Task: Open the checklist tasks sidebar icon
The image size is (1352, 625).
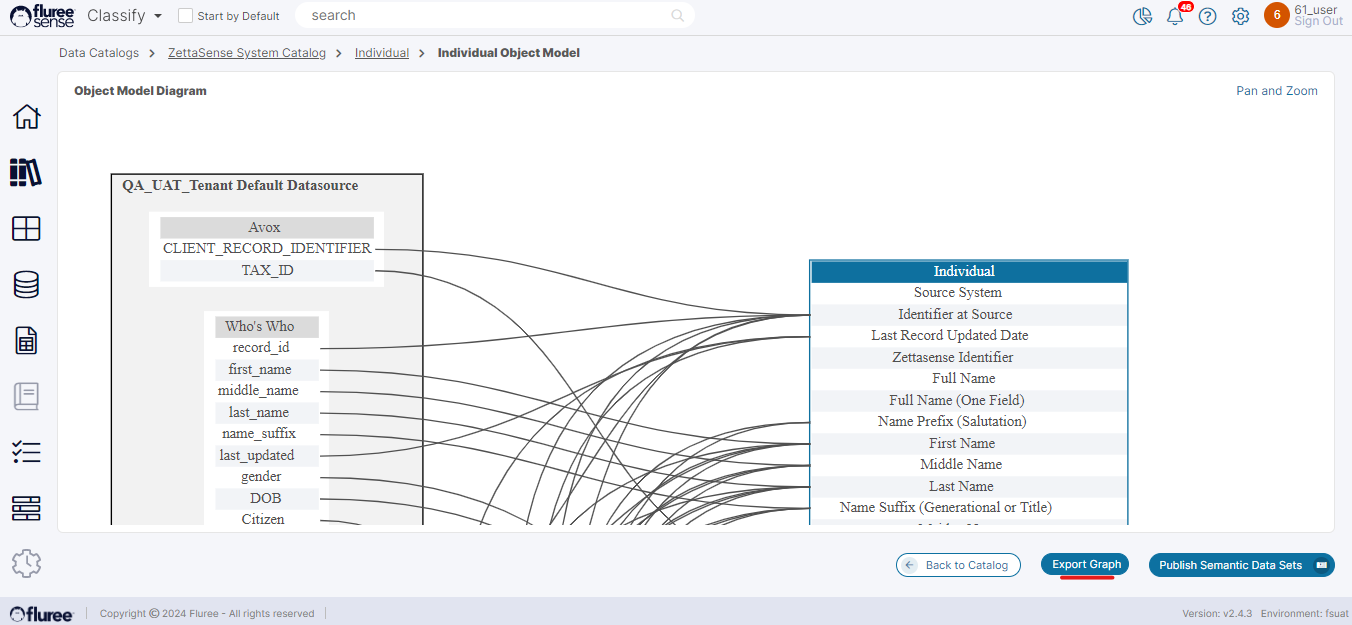Action: click(26, 452)
